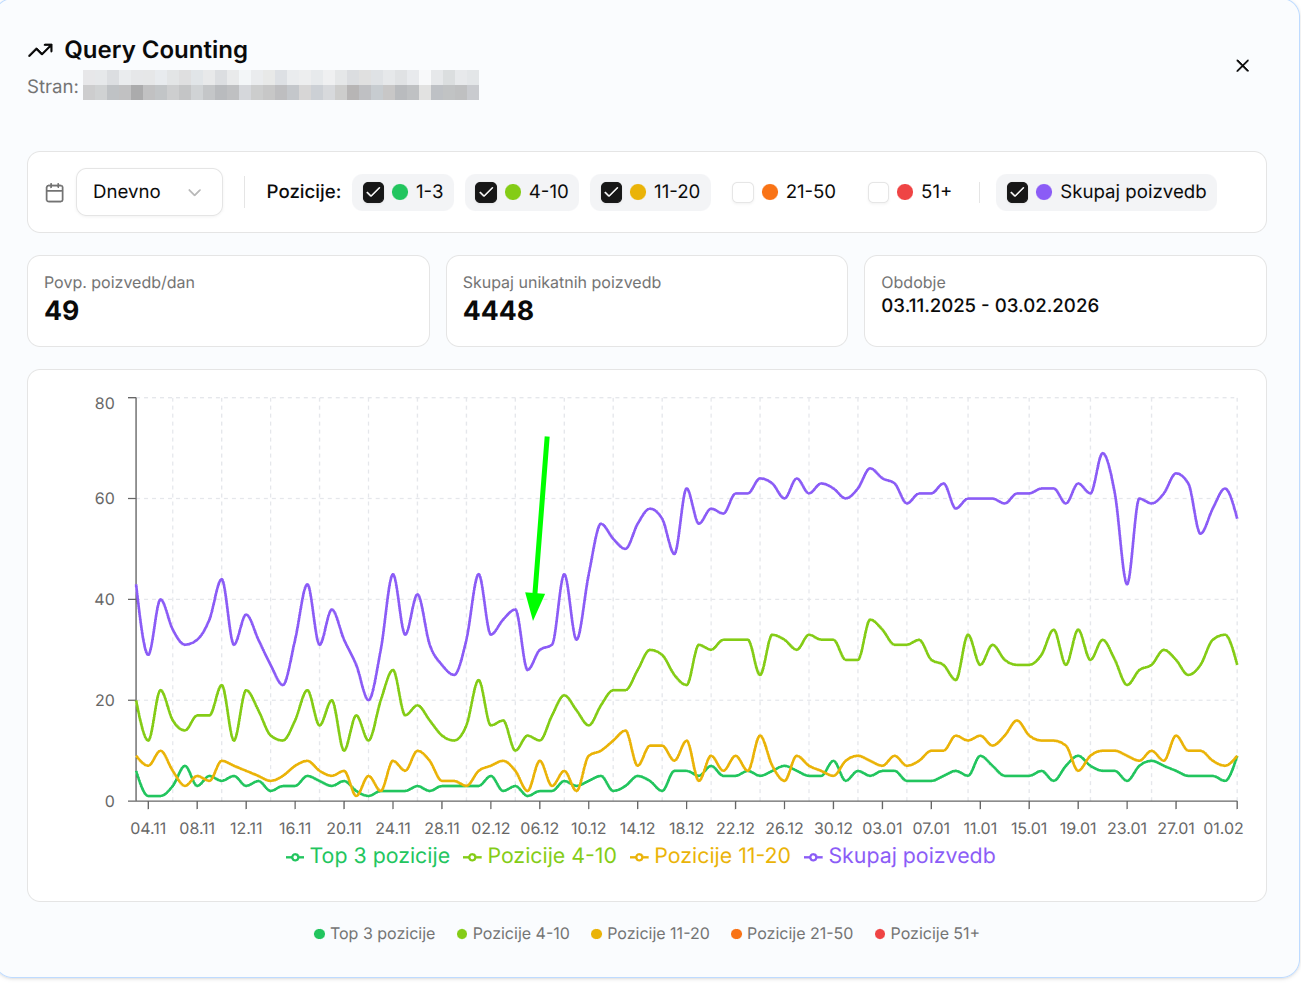
Task: Enable the 21-50 positions checkbox
Action: (743, 192)
